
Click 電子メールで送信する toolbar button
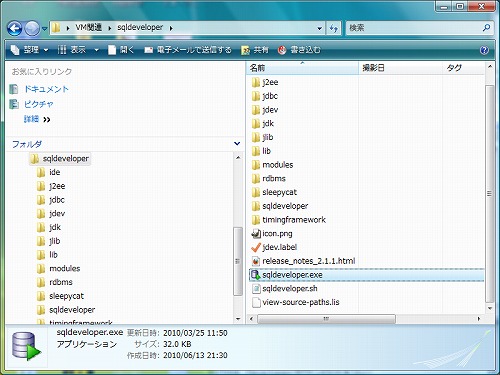point(188,50)
